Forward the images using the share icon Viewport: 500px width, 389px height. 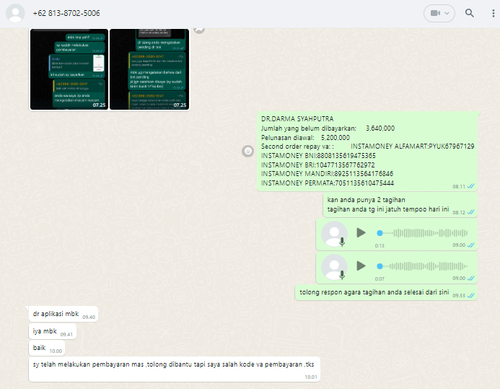[x=199, y=30]
